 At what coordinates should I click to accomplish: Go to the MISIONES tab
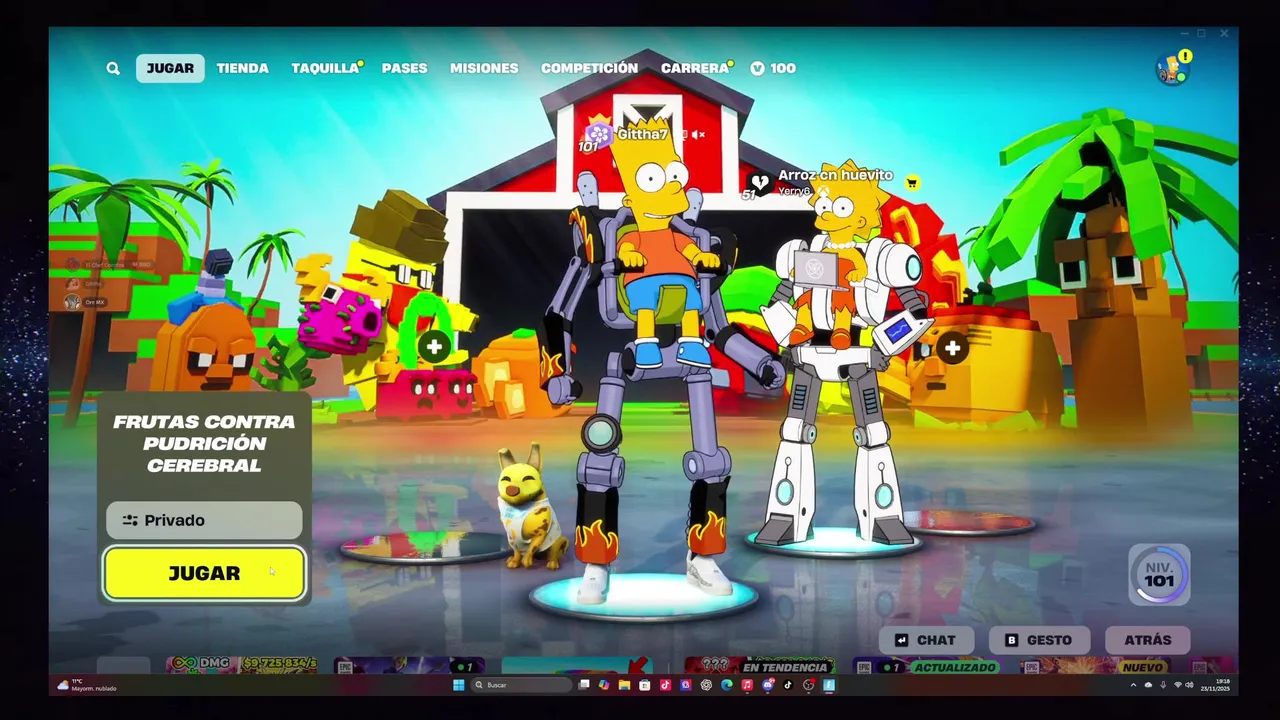coord(484,68)
